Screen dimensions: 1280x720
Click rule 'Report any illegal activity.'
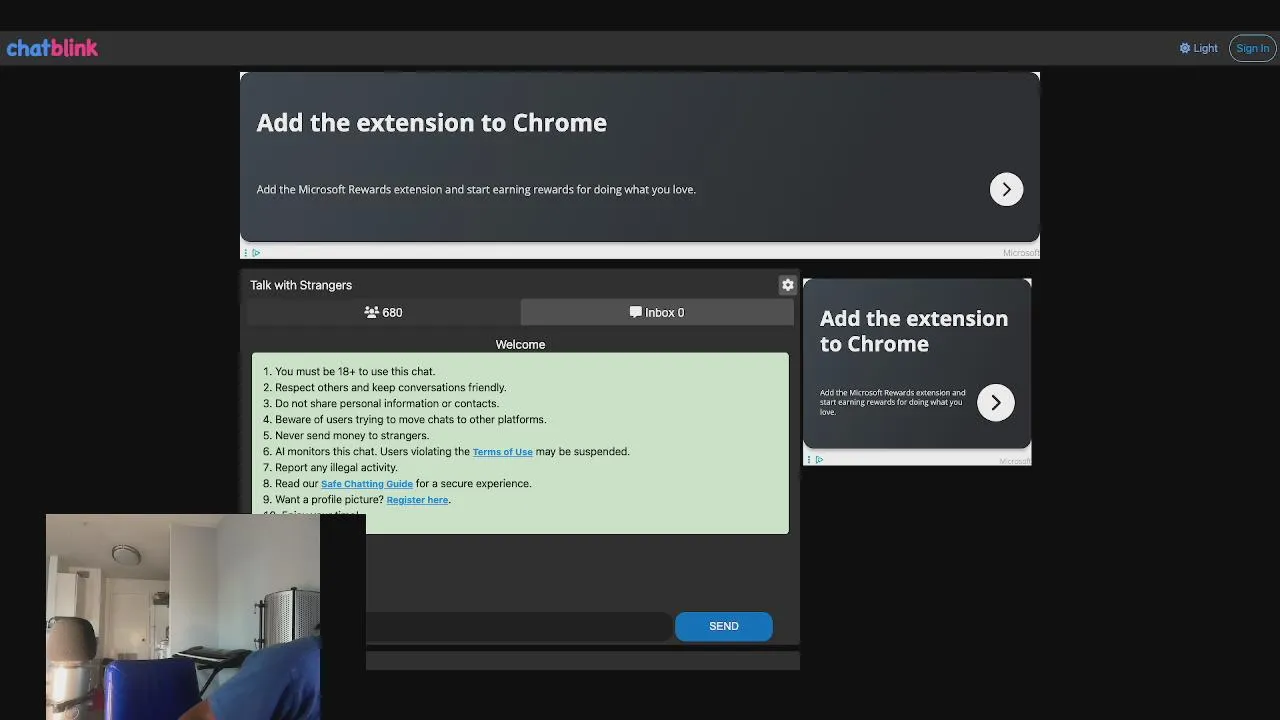click(x=336, y=468)
